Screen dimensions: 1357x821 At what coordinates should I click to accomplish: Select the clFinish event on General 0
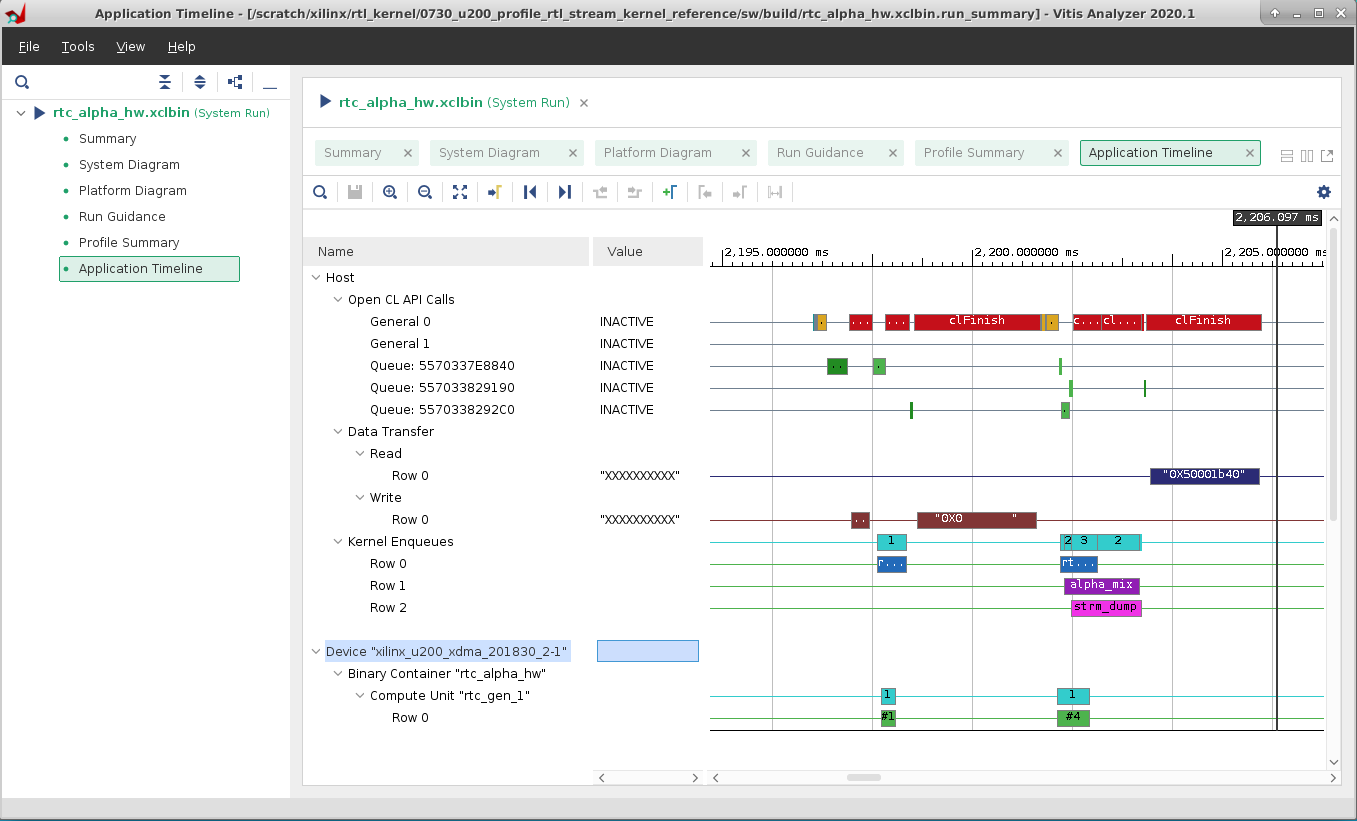click(x=975, y=321)
